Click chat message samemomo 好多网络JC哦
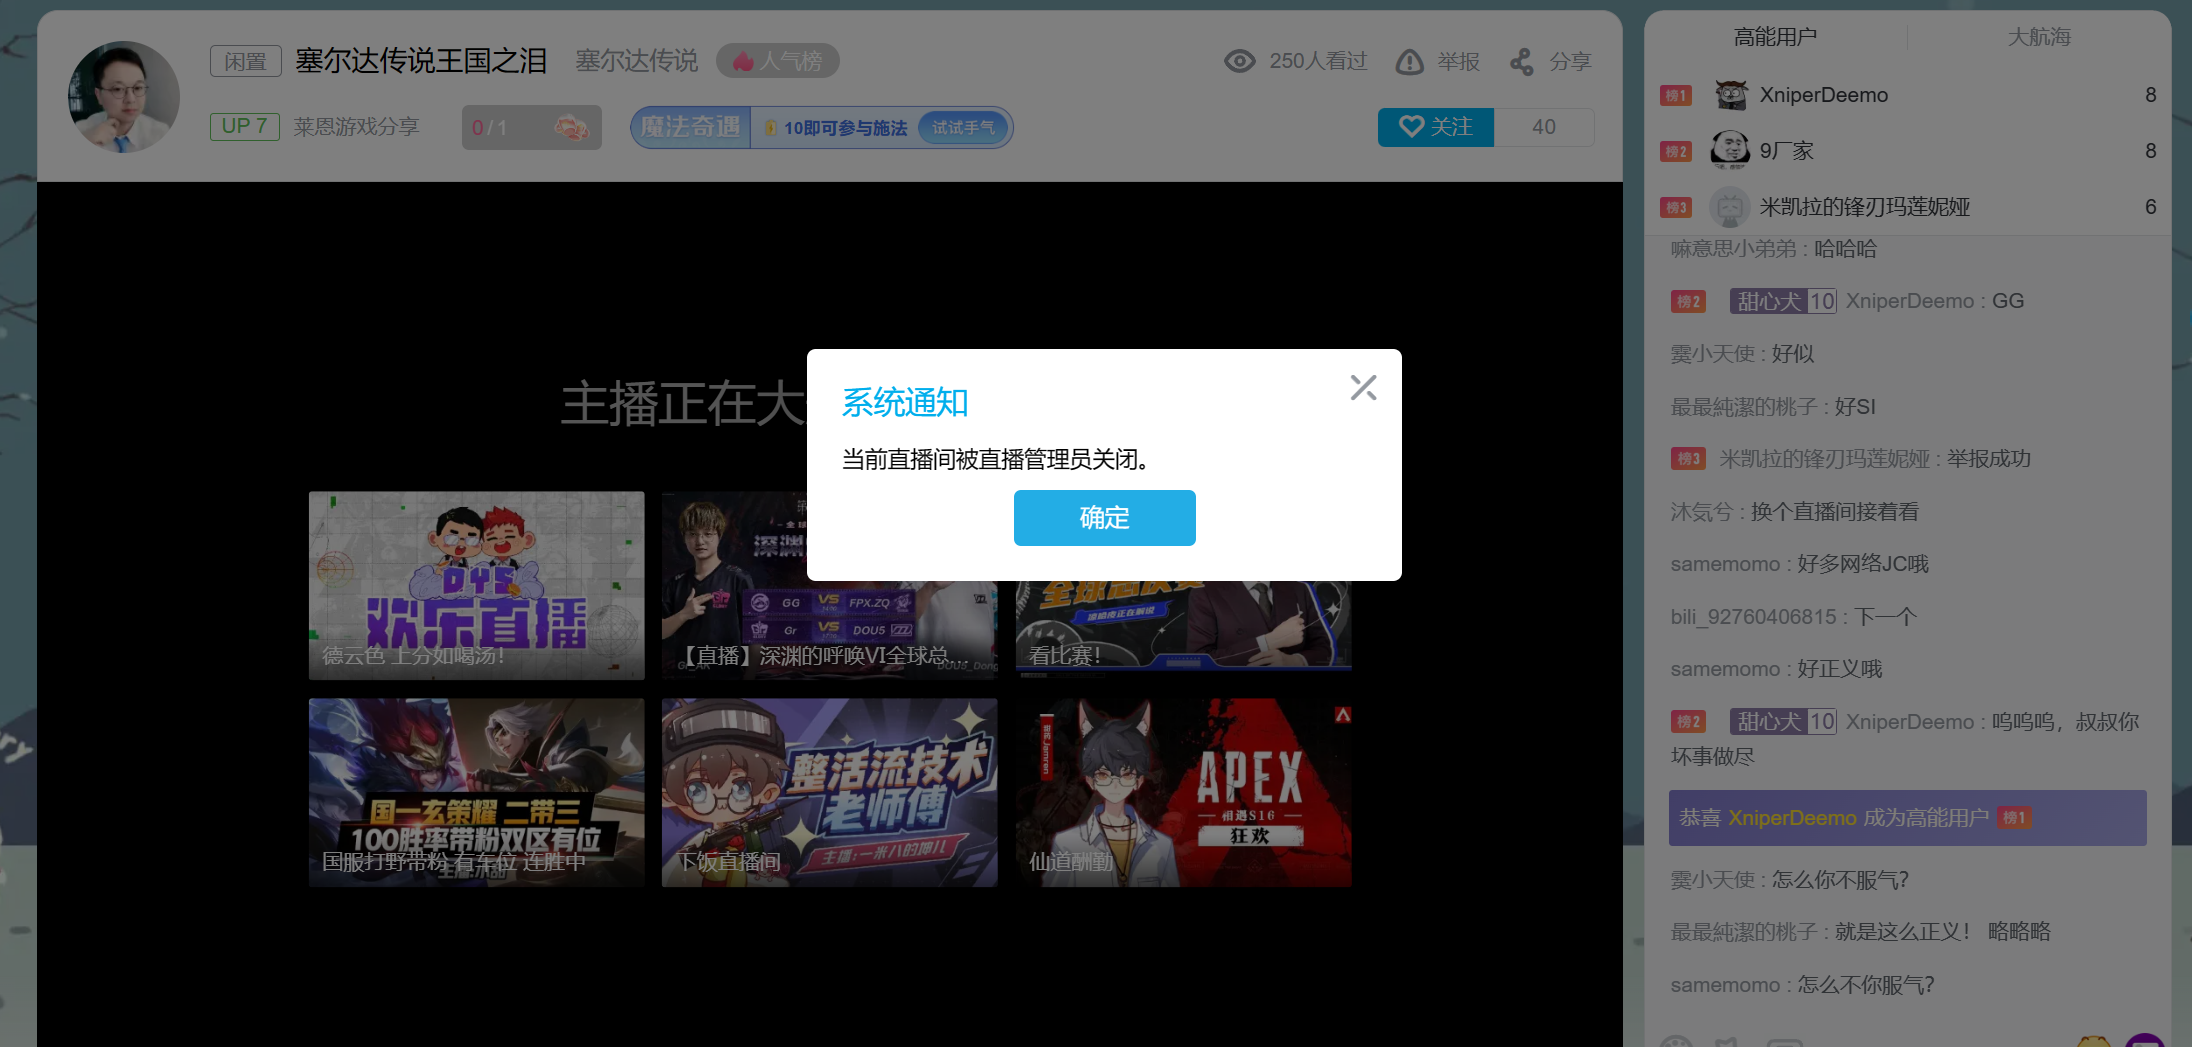The image size is (2192, 1047). pos(1800,563)
